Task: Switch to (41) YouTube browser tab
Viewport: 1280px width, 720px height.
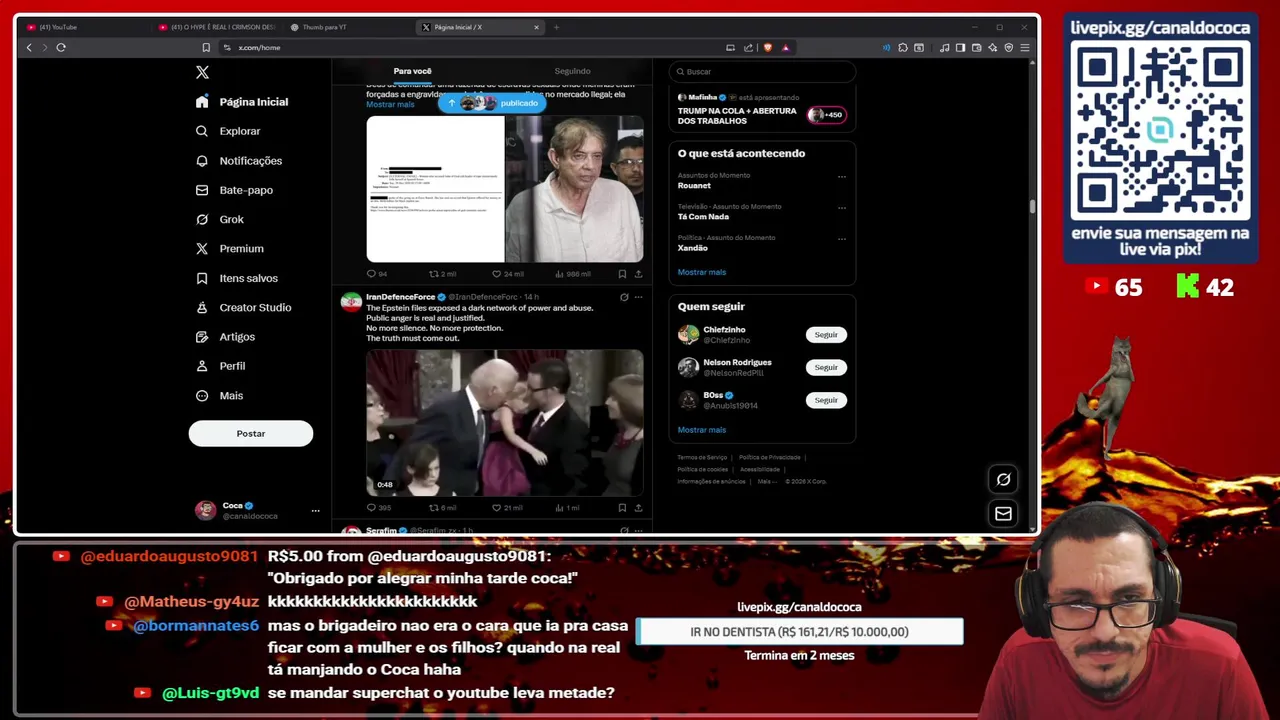Action: 84,27
